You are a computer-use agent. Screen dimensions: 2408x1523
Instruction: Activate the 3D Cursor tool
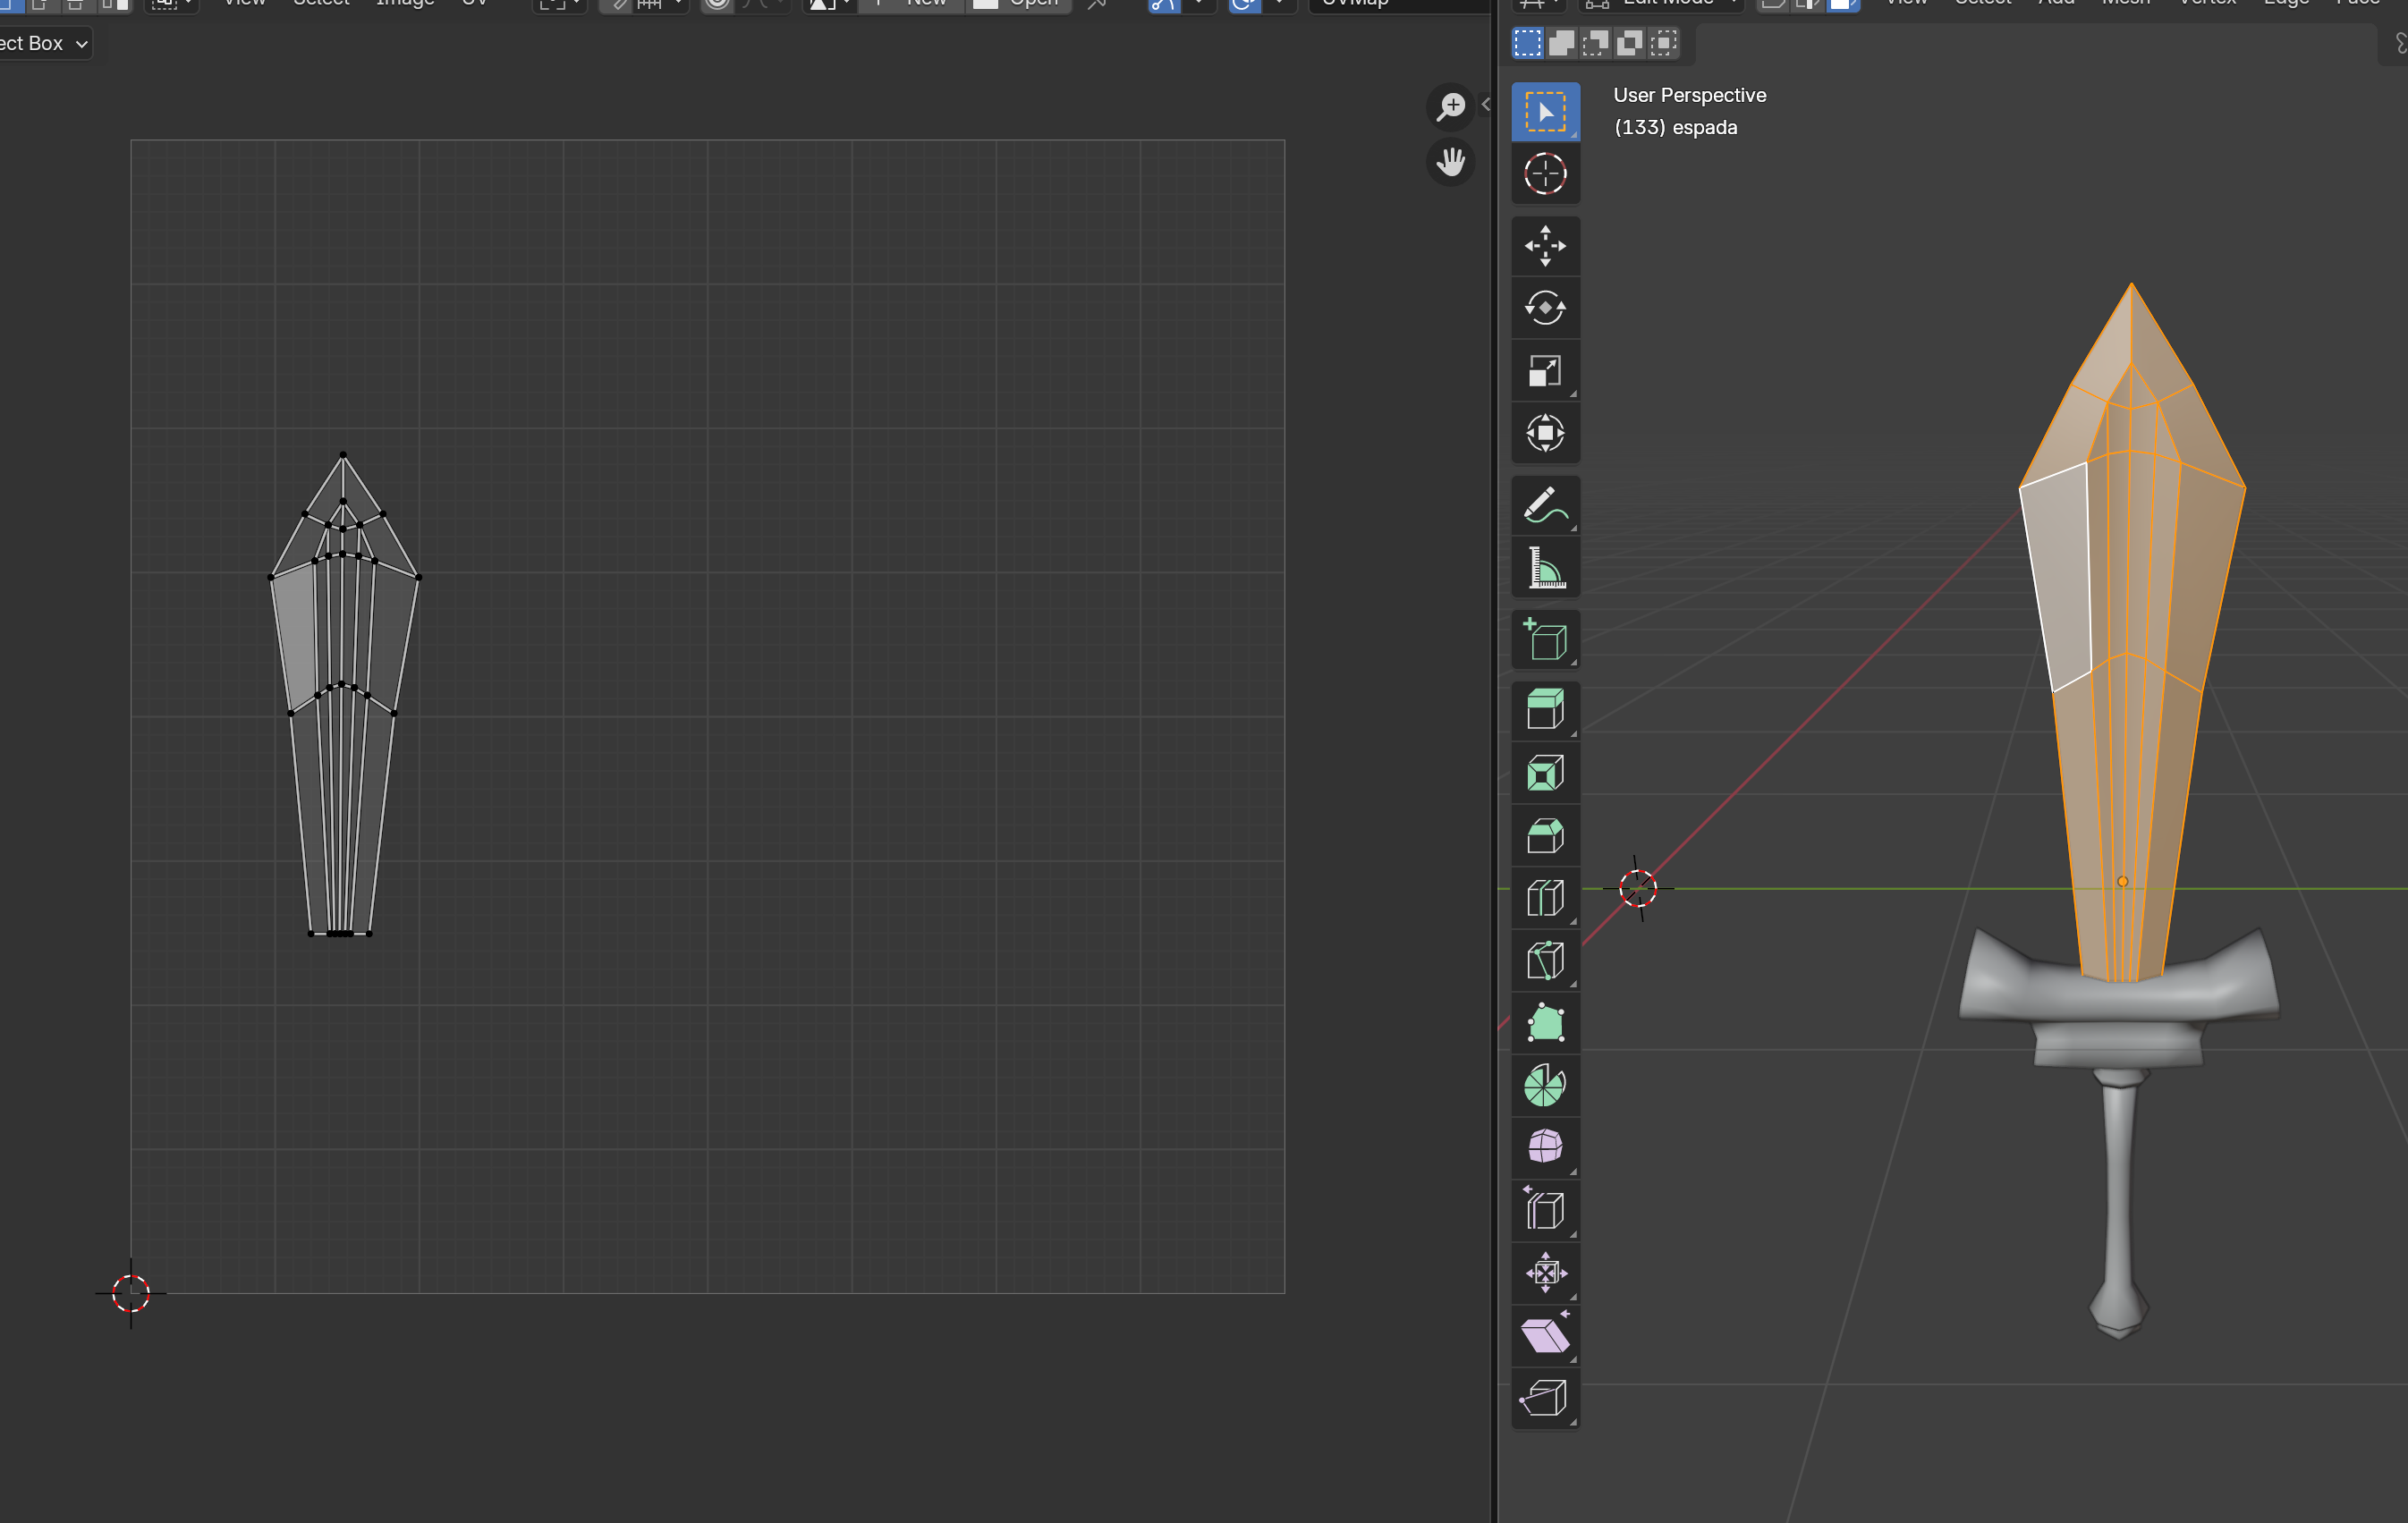pyautogui.click(x=1545, y=174)
